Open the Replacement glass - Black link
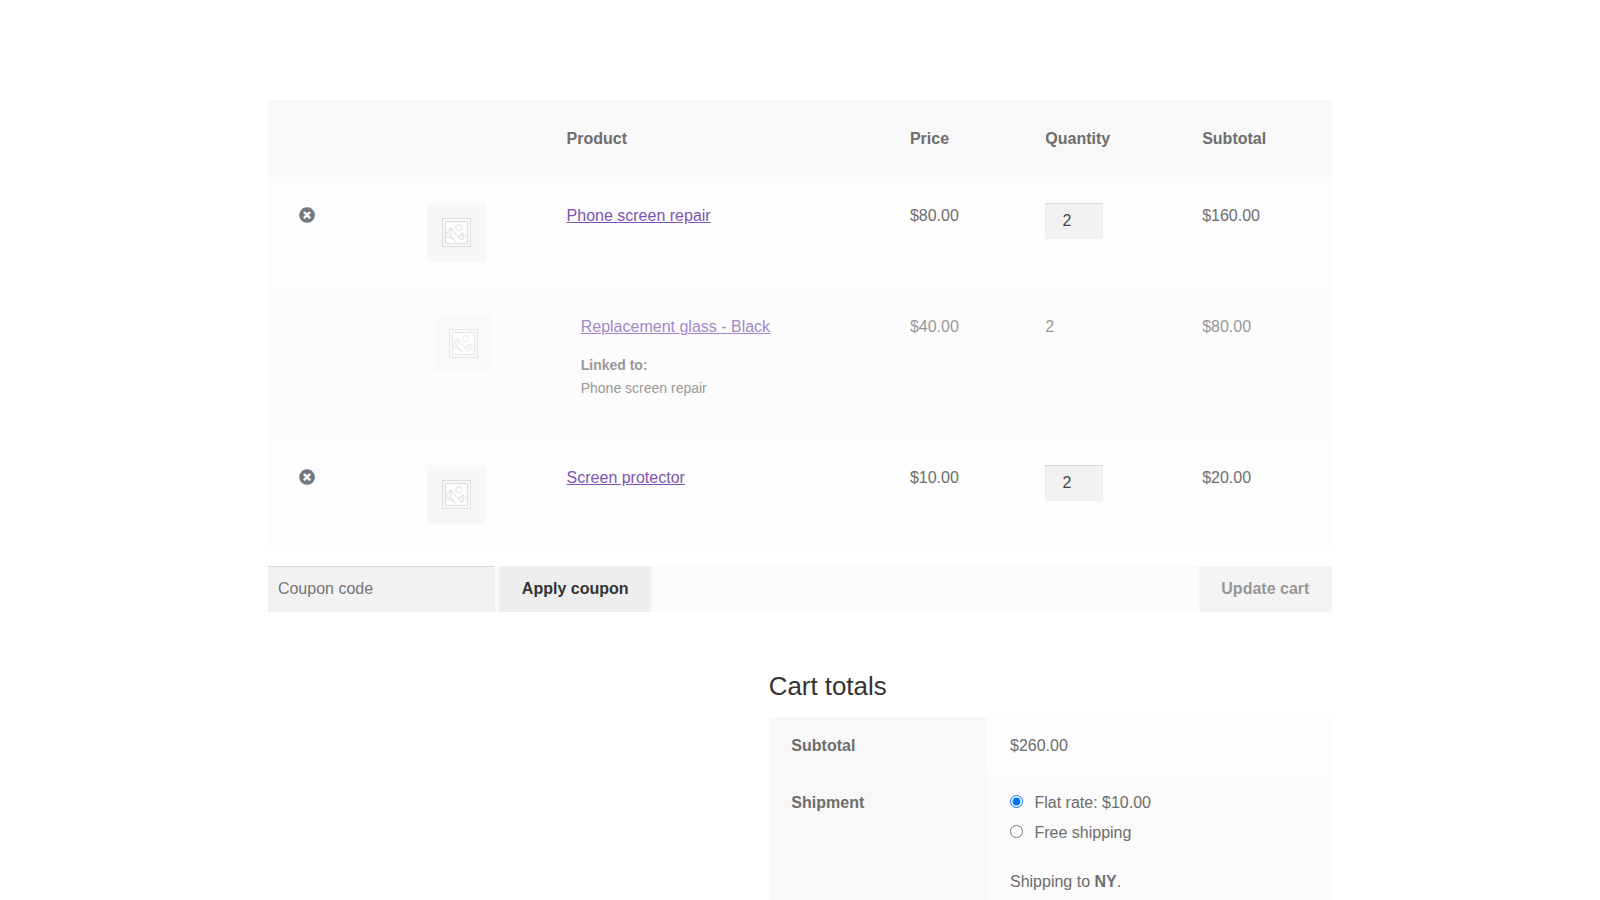The image size is (1600, 900). click(675, 326)
